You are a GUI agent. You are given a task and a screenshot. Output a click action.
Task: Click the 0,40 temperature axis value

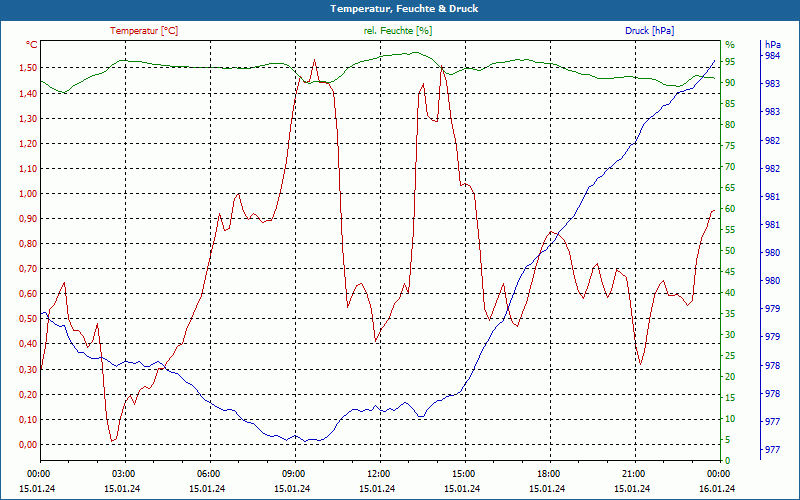[x=28, y=344]
